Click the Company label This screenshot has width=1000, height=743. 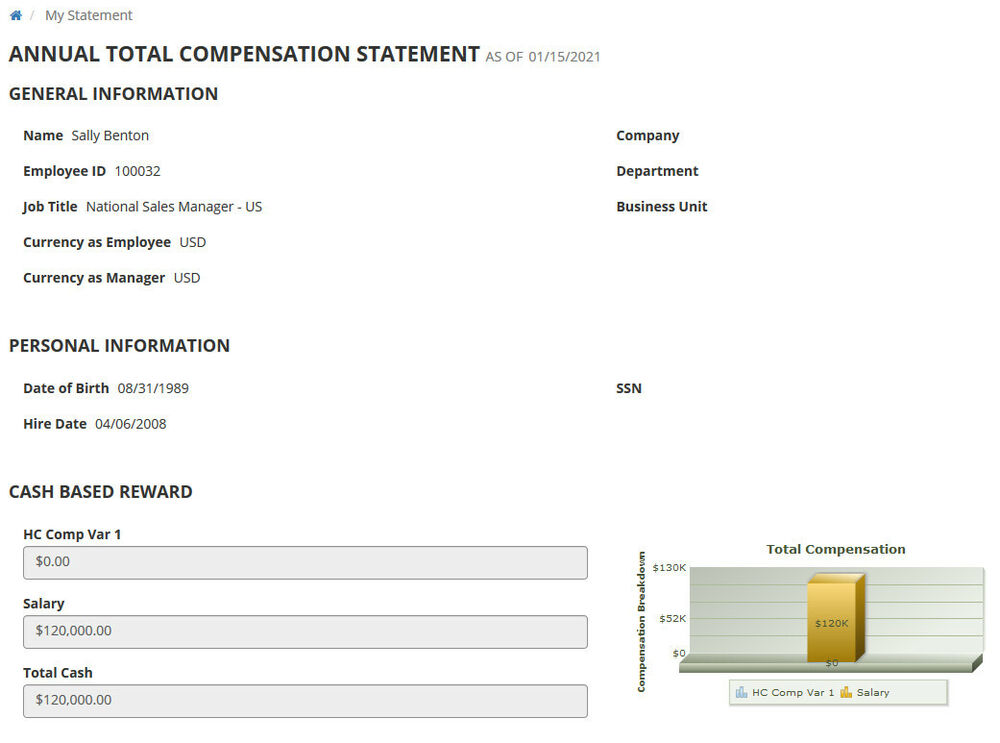pos(648,136)
